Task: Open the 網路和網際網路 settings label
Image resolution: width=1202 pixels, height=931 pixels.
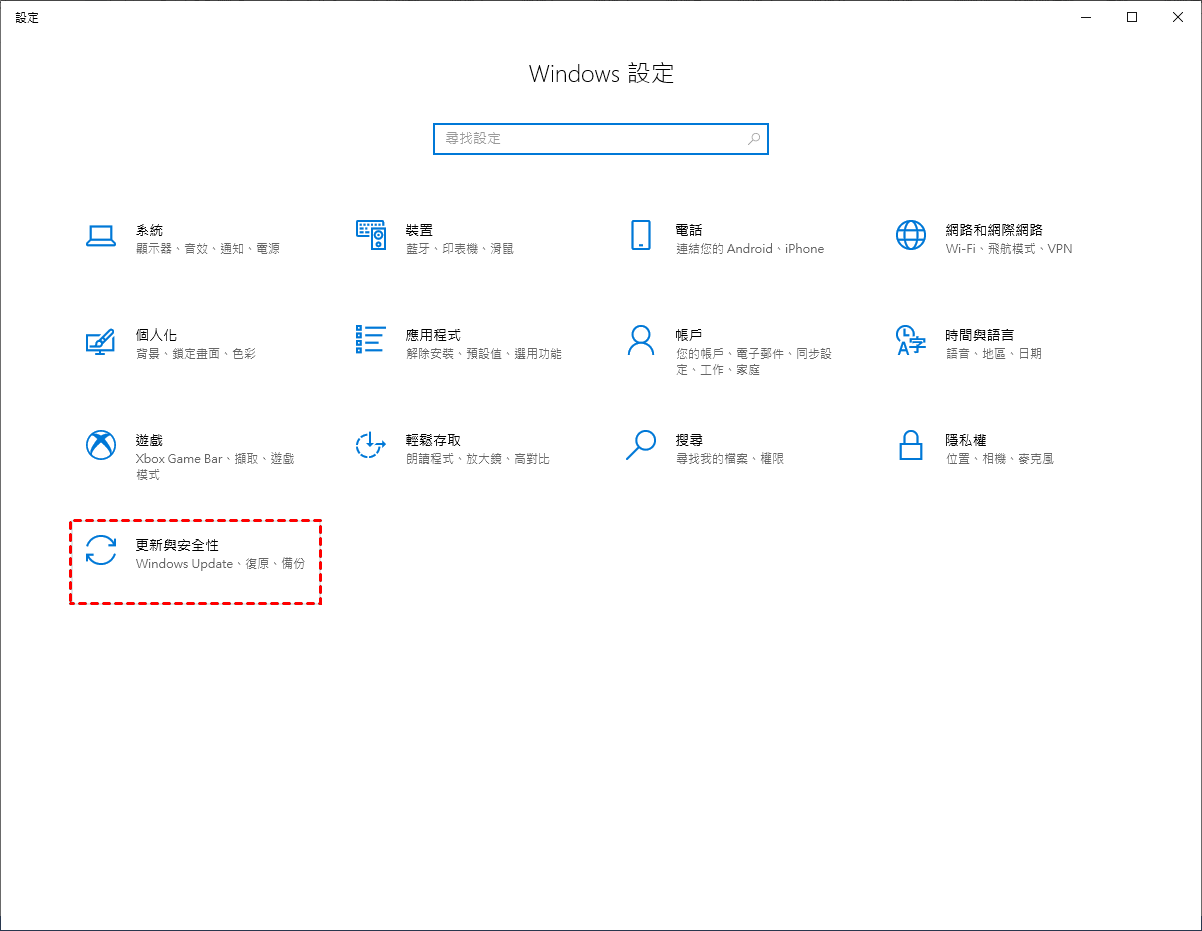Action: coord(994,230)
